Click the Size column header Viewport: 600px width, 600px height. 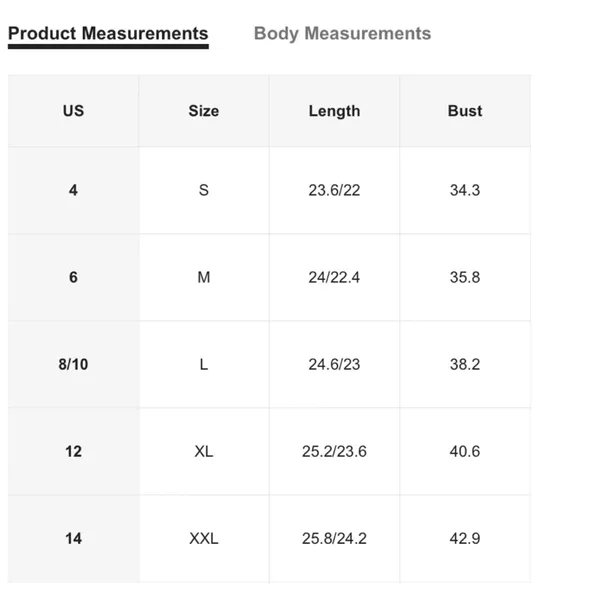coord(204,111)
